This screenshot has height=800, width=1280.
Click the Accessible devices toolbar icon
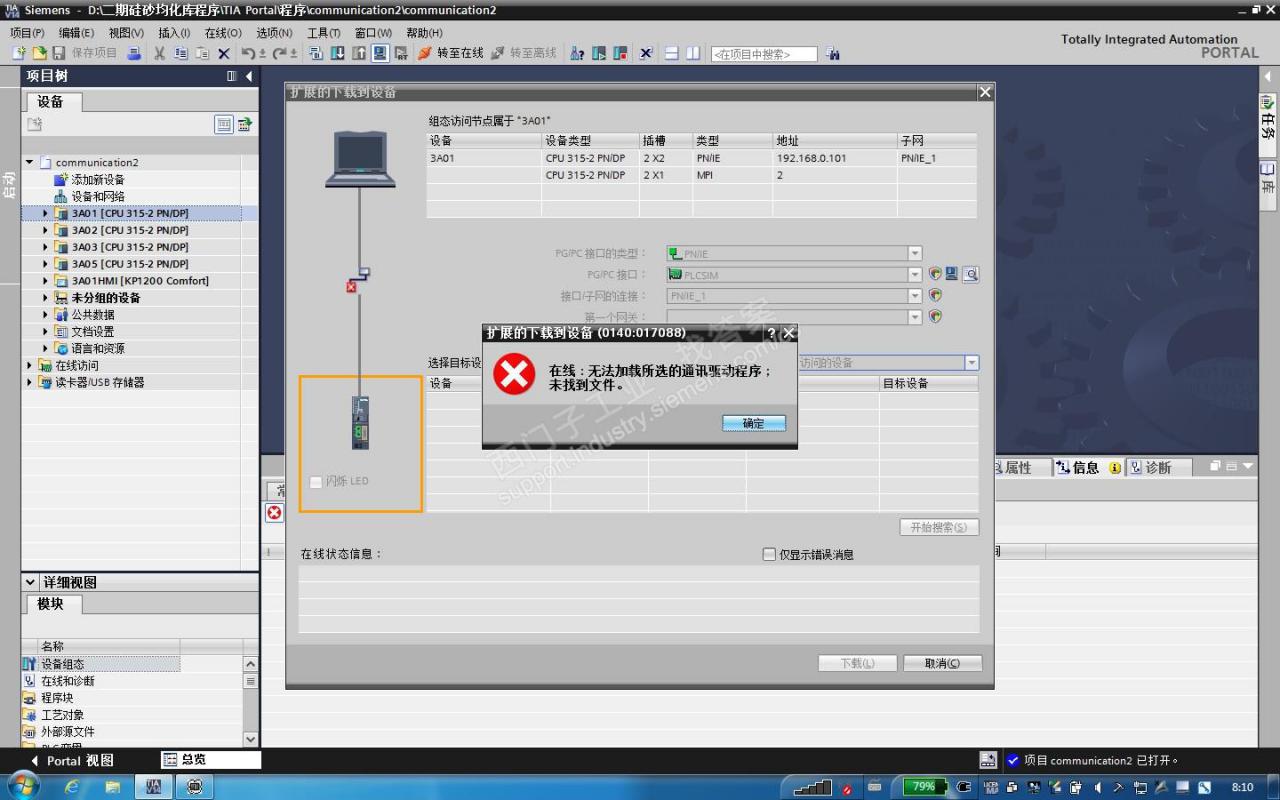577,53
